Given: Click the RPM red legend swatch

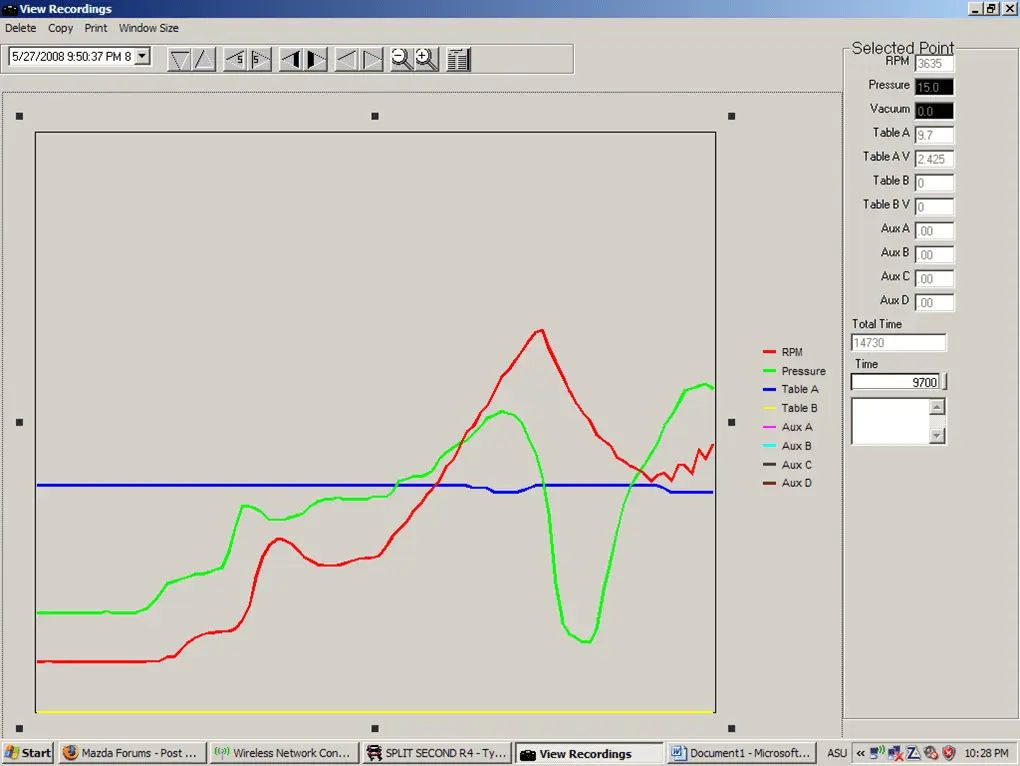Looking at the screenshot, I should click(769, 352).
